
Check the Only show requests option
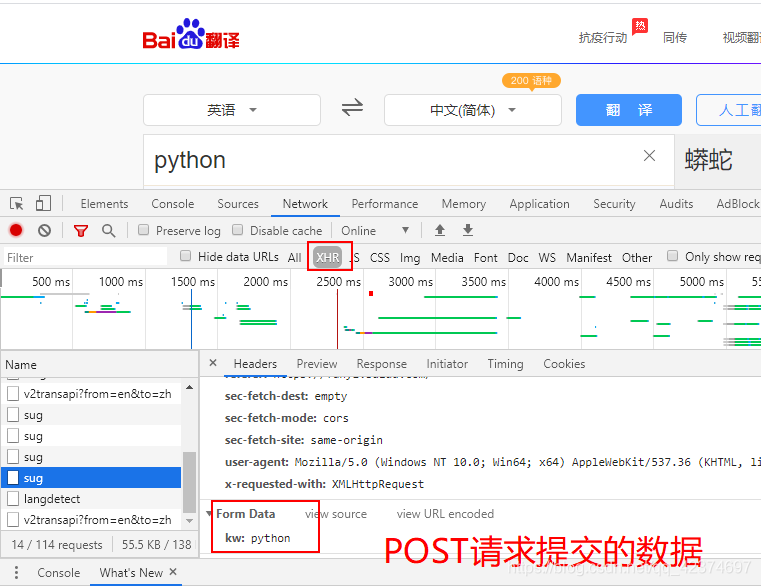672,256
